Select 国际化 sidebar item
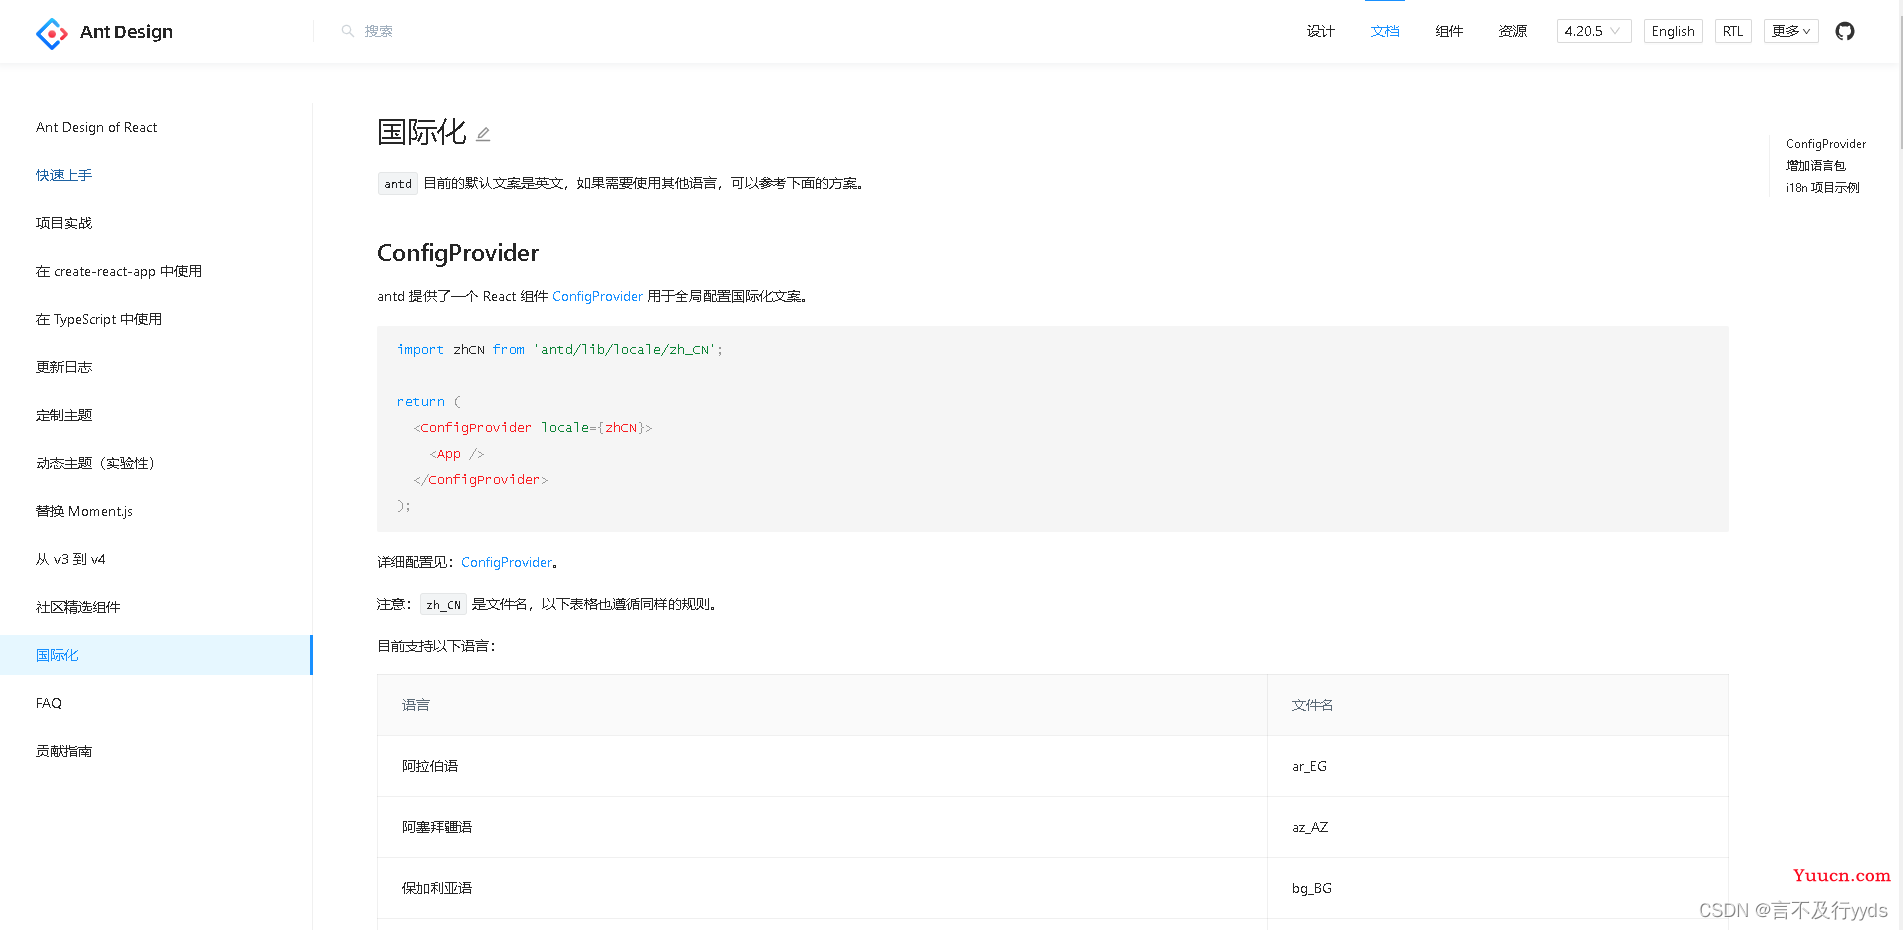 point(156,655)
